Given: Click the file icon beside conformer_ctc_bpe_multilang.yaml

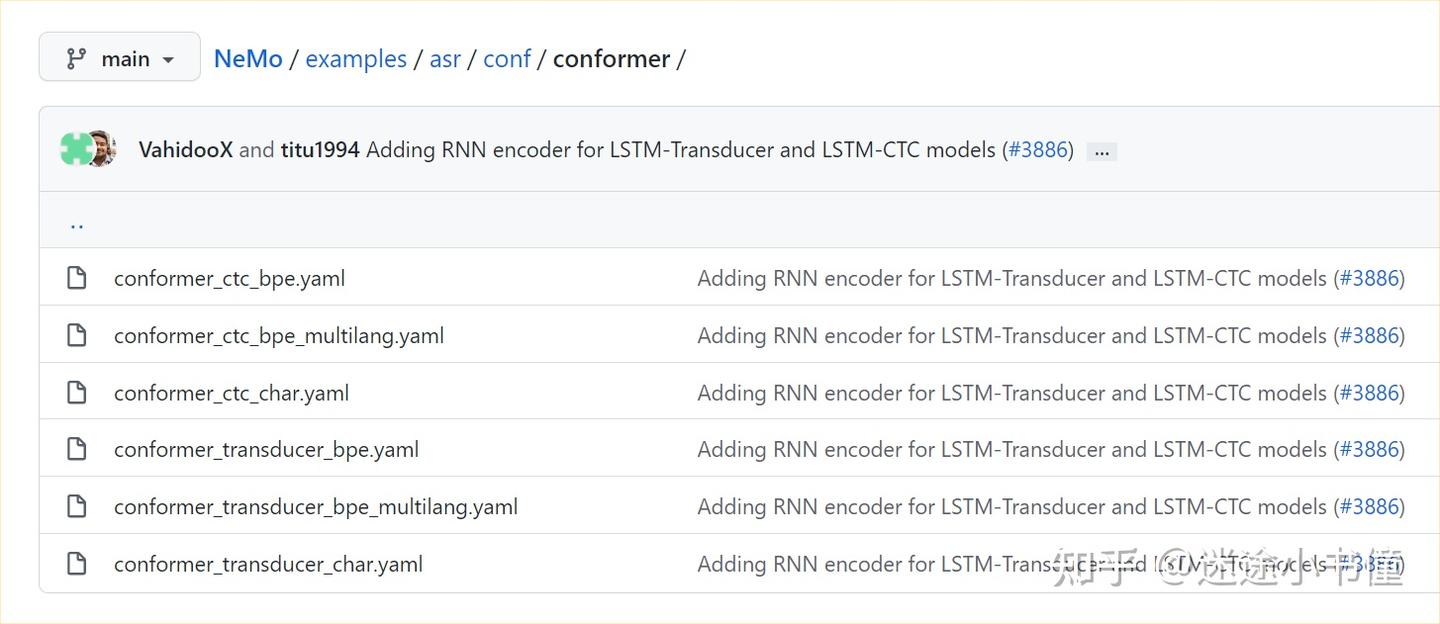Looking at the screenshot, I should click(x=77, y=335).
